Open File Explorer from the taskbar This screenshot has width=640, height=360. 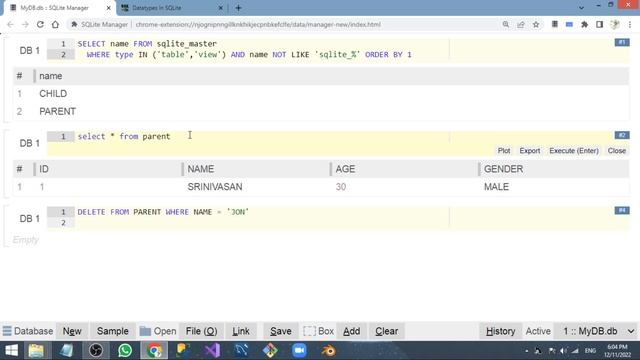pyautogui.click(x=36, y=351)
